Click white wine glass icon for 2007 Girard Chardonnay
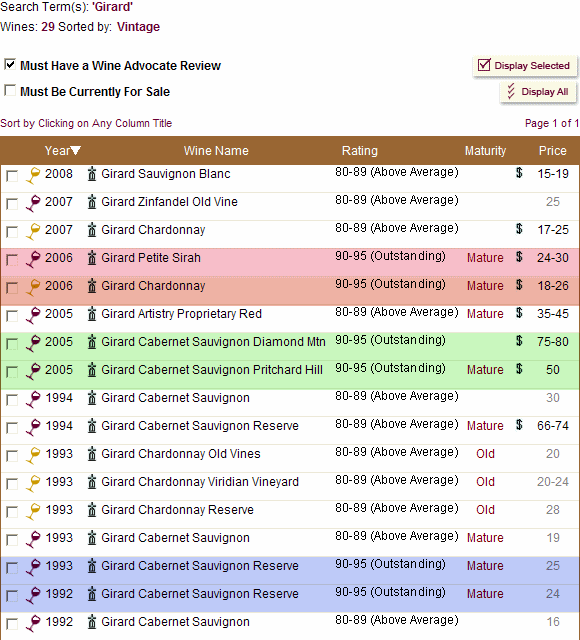Image resolution: width=580 pixels, height=640 pixels. tap(33, 231)
